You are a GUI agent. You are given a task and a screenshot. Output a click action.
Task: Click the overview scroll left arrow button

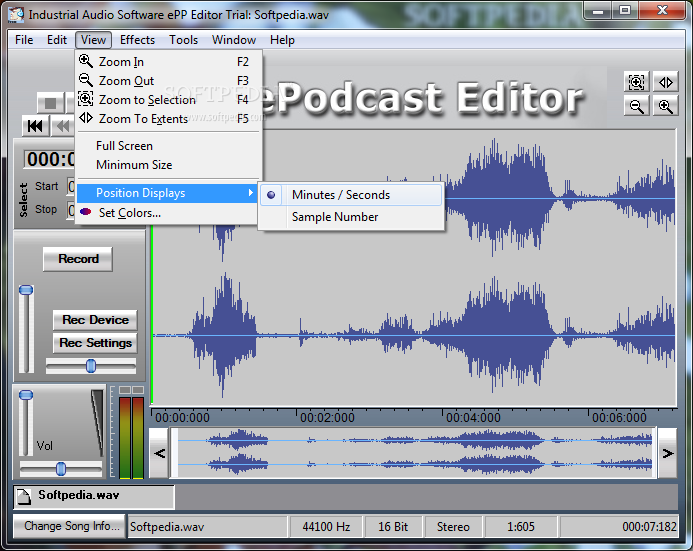click(x=160, y=453)
